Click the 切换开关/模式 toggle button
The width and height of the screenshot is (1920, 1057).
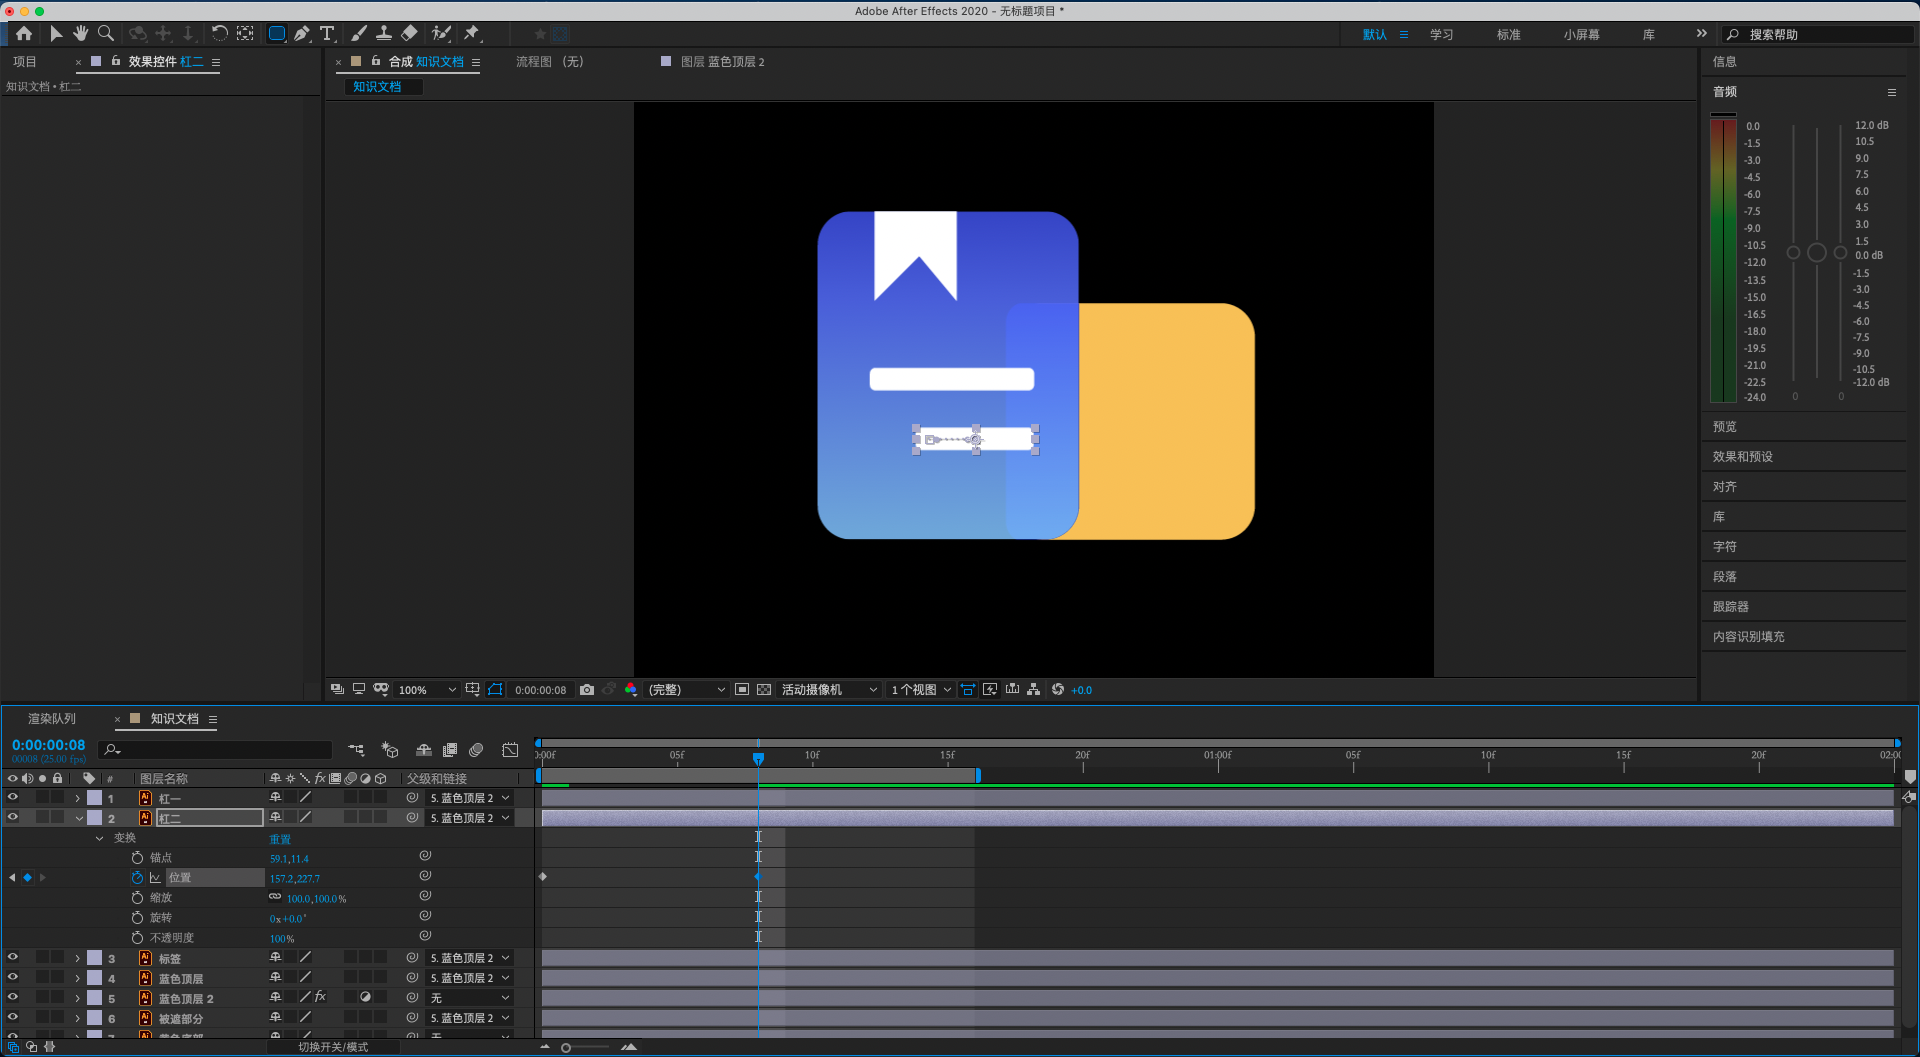333,1047
